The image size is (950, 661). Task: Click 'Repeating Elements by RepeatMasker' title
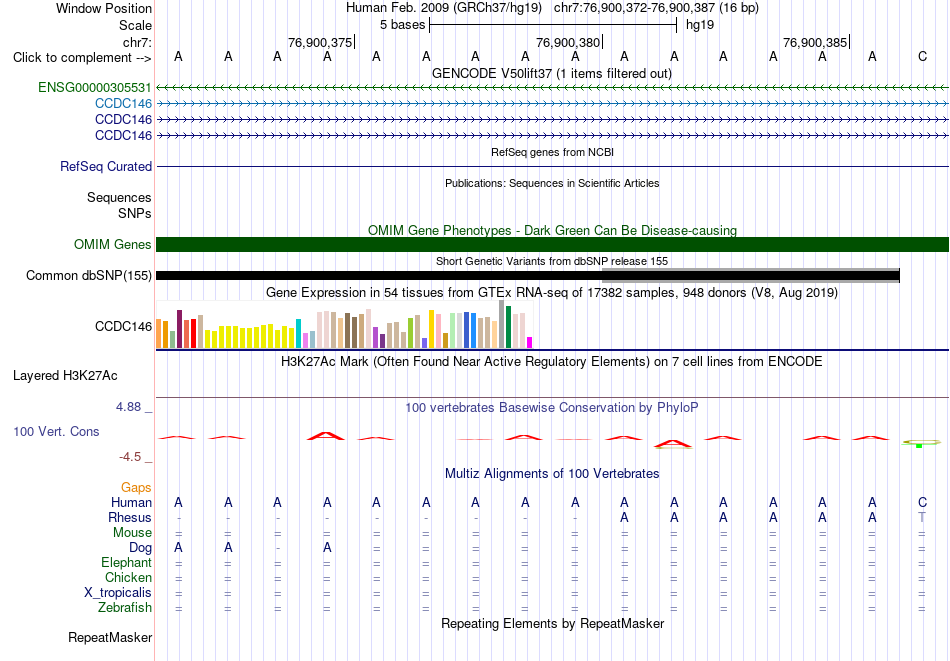point(553,624)
